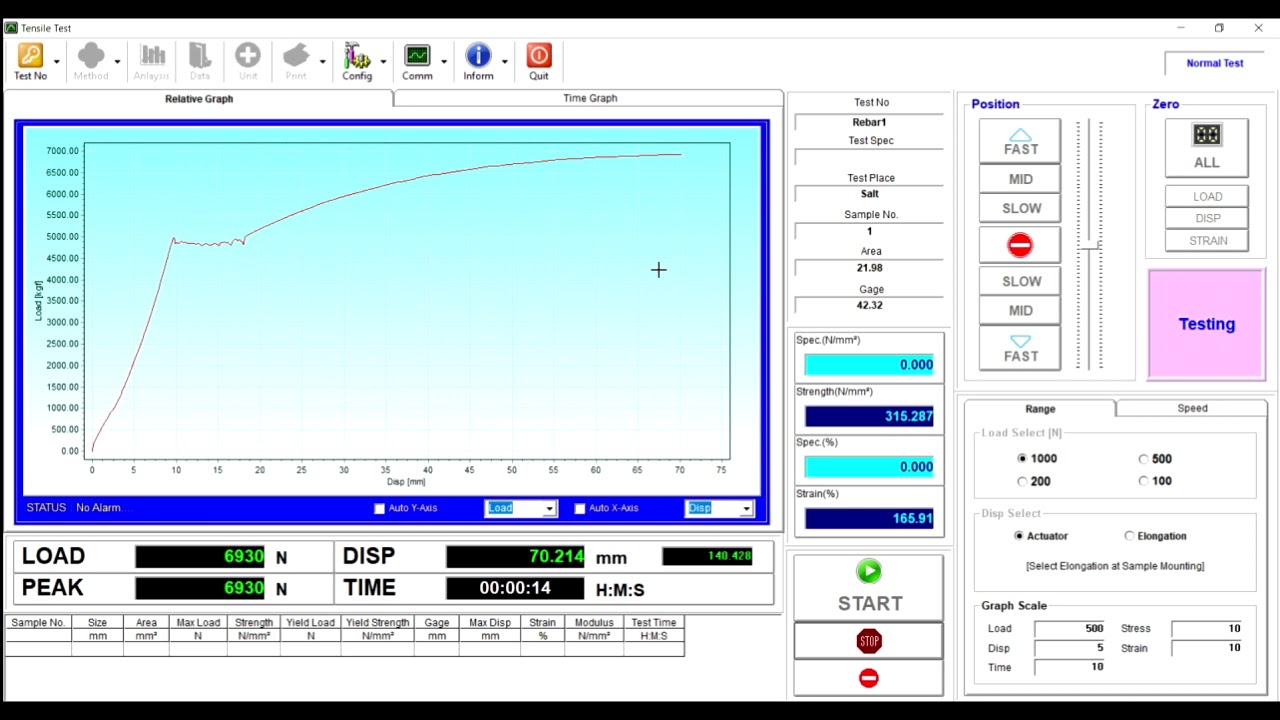Zero the STRAIN channel
The height and width of the screenshot is (720, 1280).
(1207, 240)
